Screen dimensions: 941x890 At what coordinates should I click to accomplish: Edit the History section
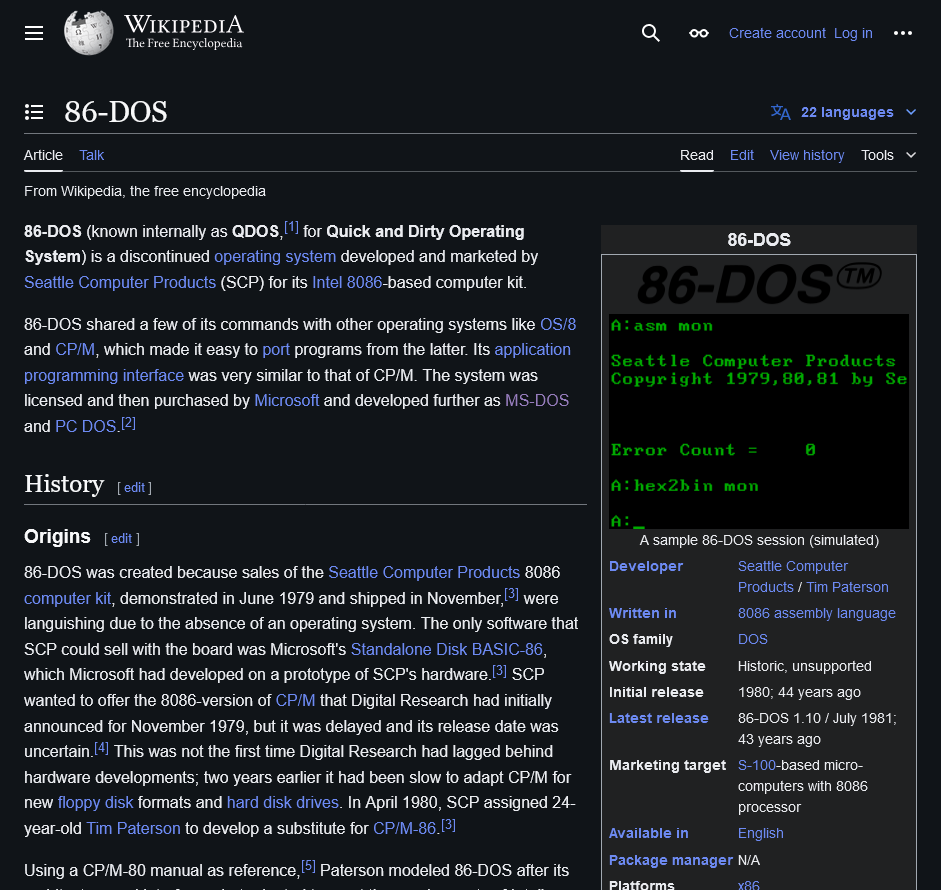pos(134,488)
